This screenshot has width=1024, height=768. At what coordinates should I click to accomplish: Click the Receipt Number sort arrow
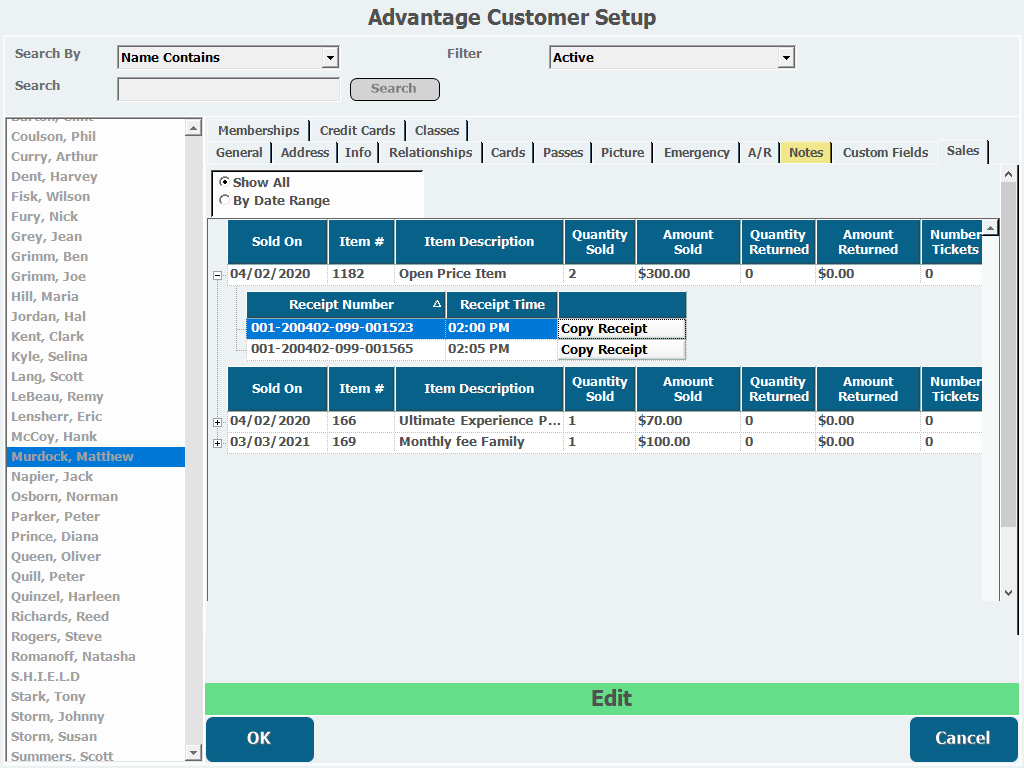pyautogui.click(x=437, y=304)
